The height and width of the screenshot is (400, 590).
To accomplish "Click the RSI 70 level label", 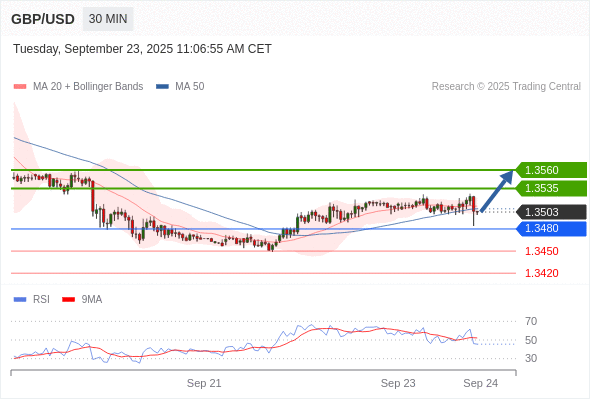I will [x=531, y=321].
